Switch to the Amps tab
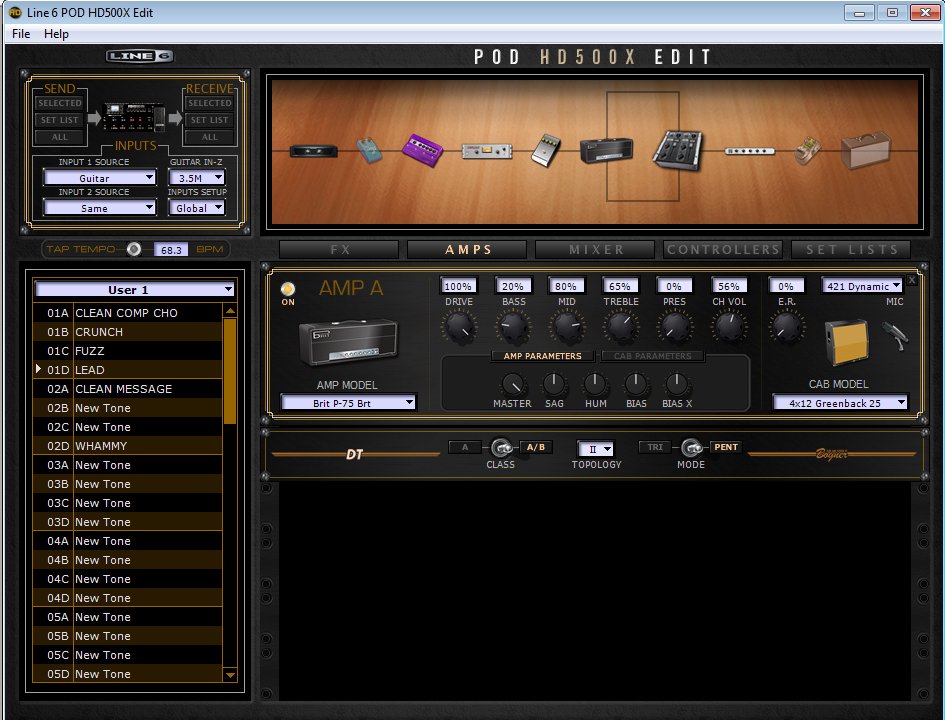Screen dimensions: 945x720 click(x=468, y=249)
